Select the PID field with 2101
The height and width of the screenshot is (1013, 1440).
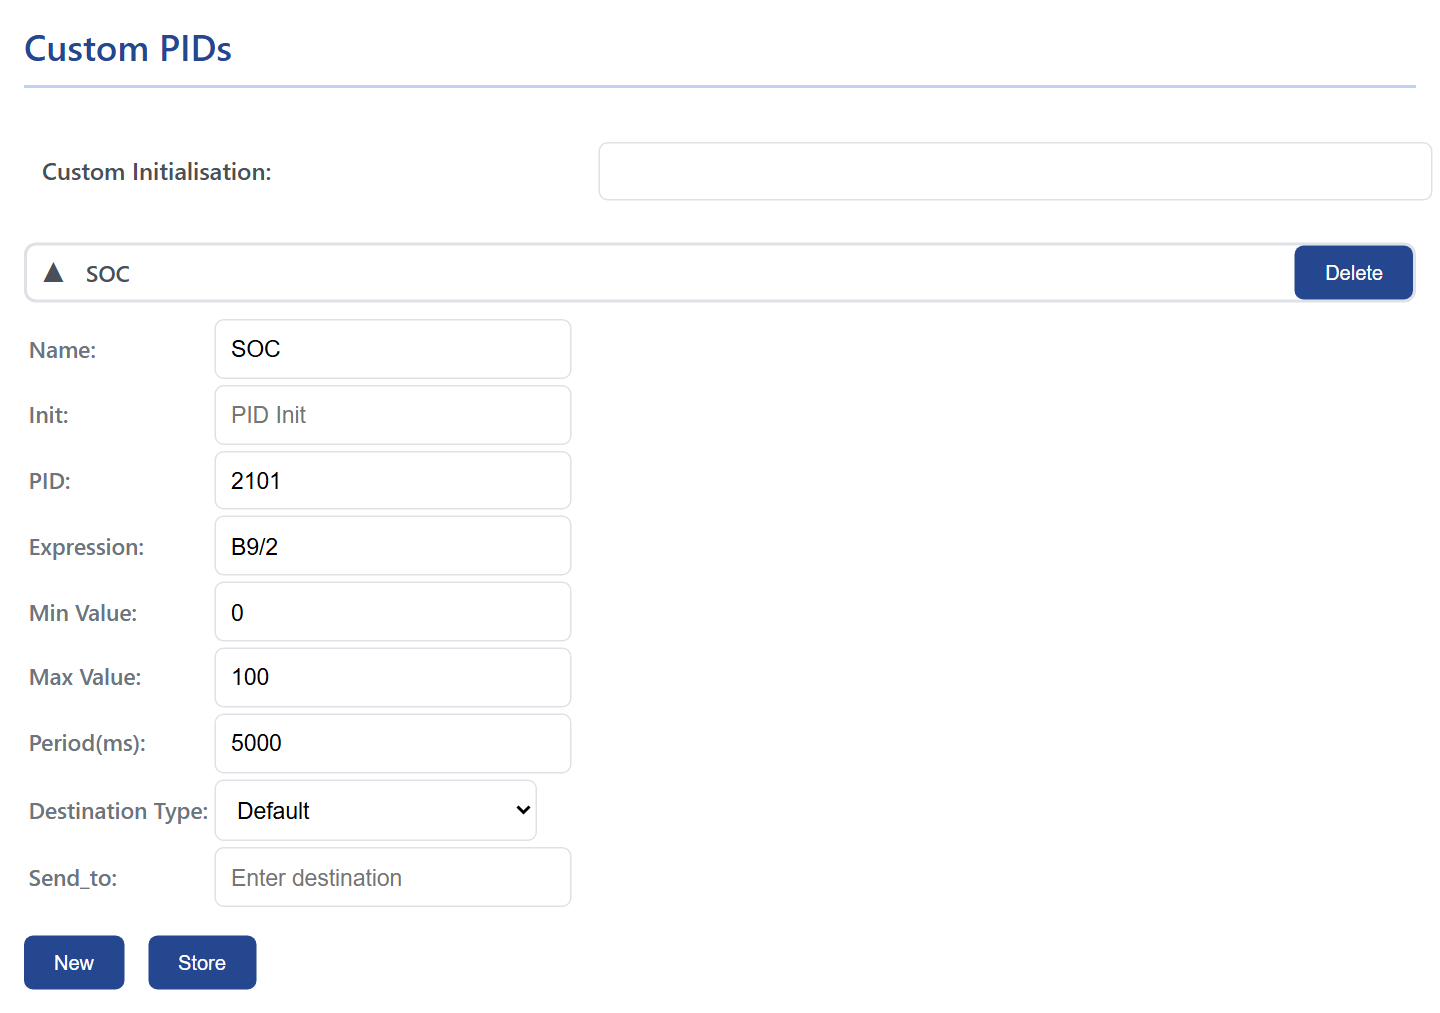click(393, 481)
